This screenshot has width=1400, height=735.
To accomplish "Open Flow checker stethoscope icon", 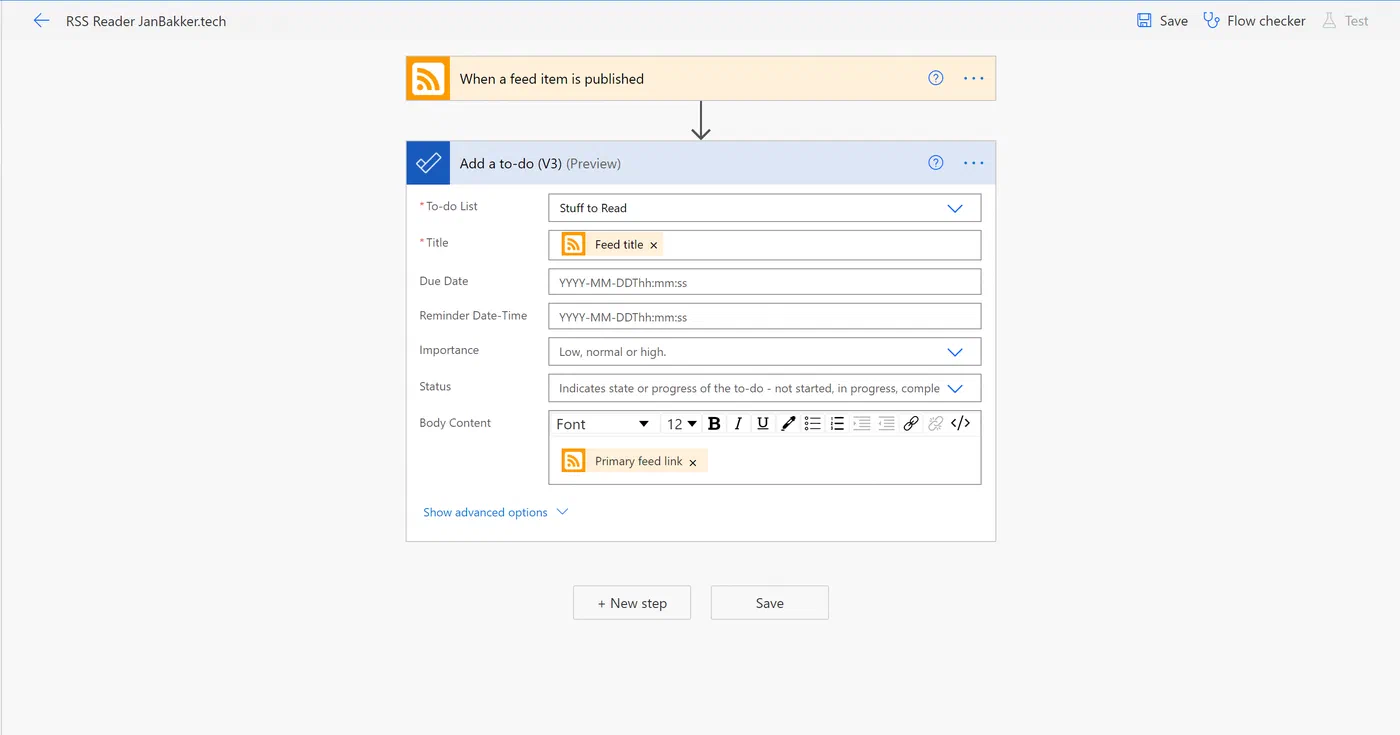I will pyautogui.click(x=1211, y=20).
